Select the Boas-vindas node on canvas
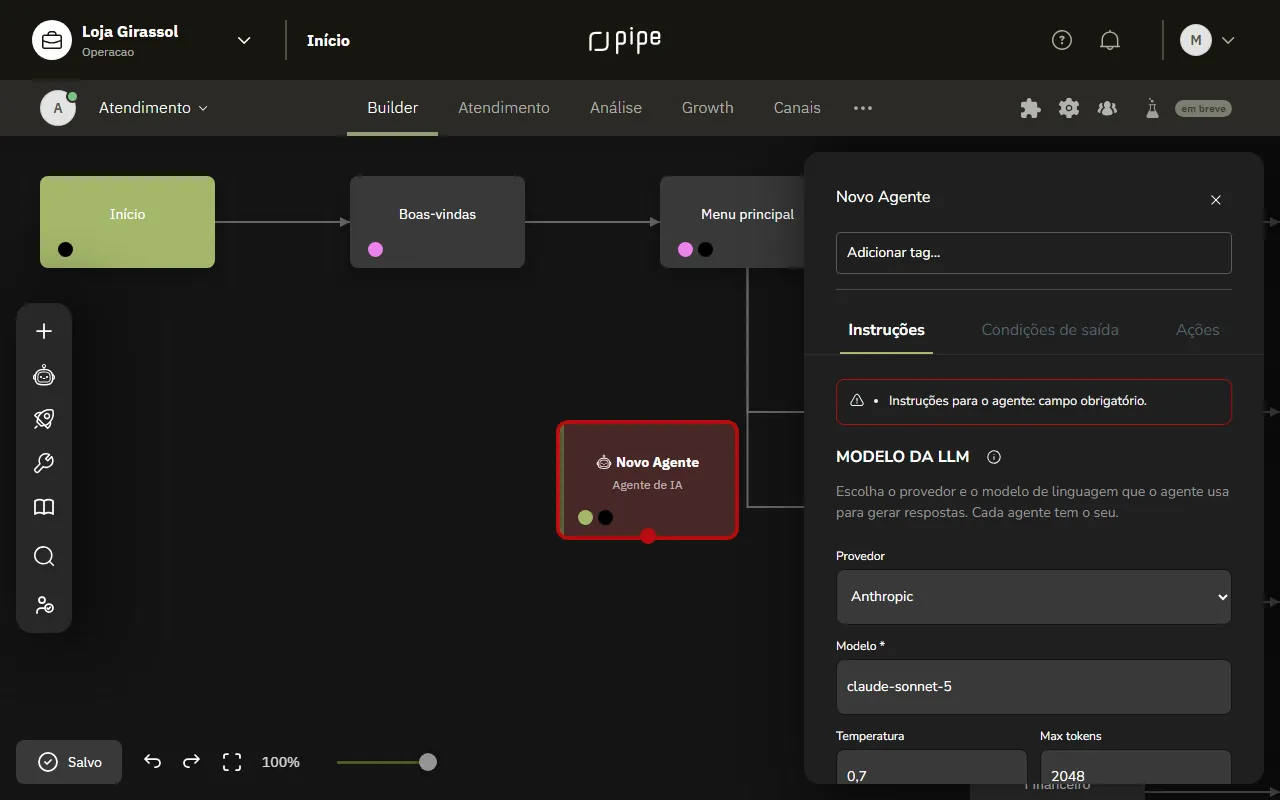The height and width of the screenshot is (800, 1280). (x=437, y=222)
